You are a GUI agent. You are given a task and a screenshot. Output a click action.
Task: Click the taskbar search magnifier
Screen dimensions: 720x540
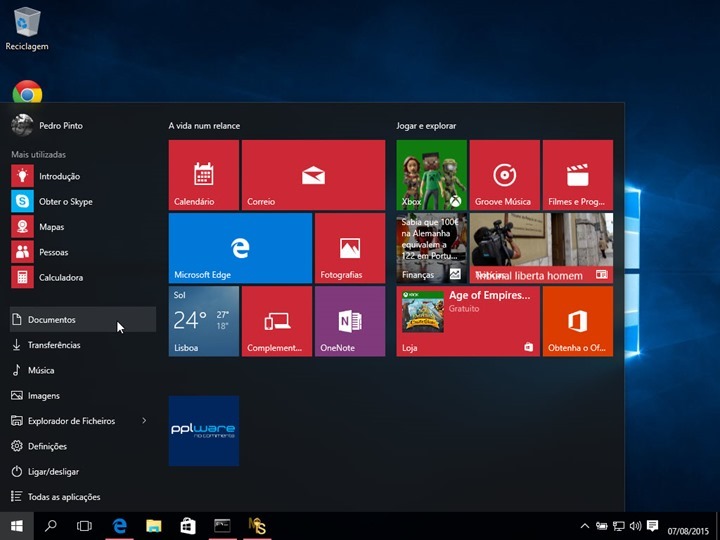[51, 526]
